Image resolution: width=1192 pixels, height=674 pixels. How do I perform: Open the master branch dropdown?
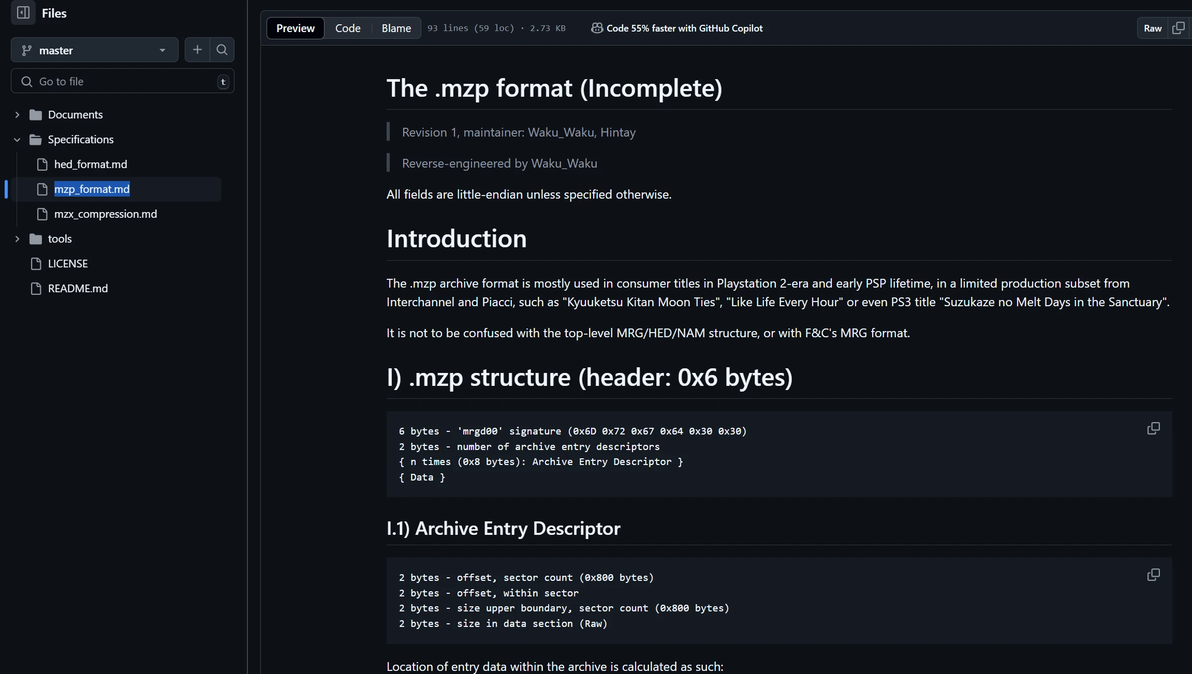(x=94, y=50)
